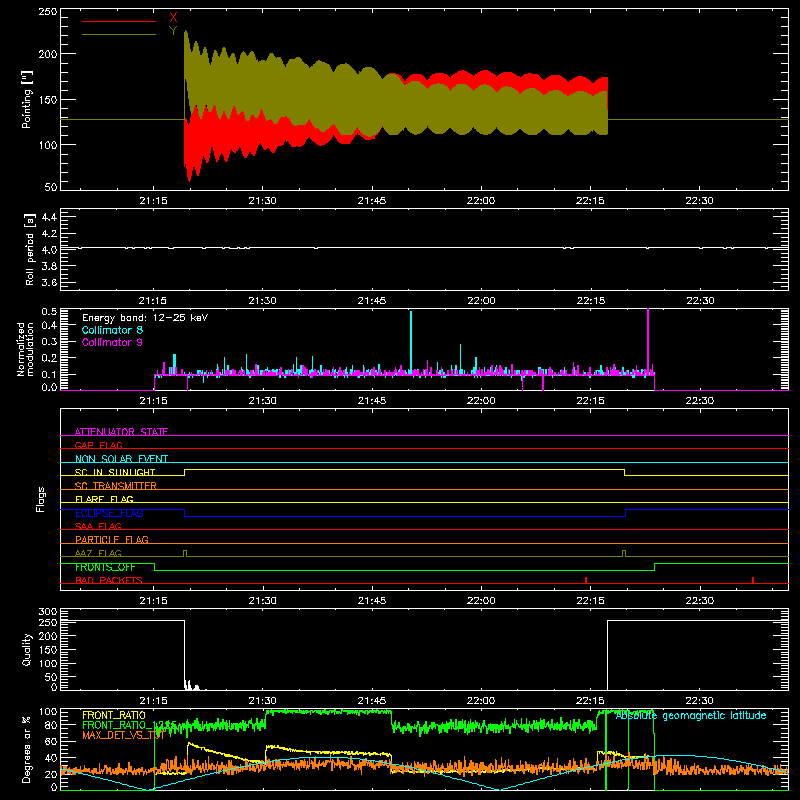Click the 21:15 time label under Quality plot
800x800 pixels.
[x=153, y=701]
